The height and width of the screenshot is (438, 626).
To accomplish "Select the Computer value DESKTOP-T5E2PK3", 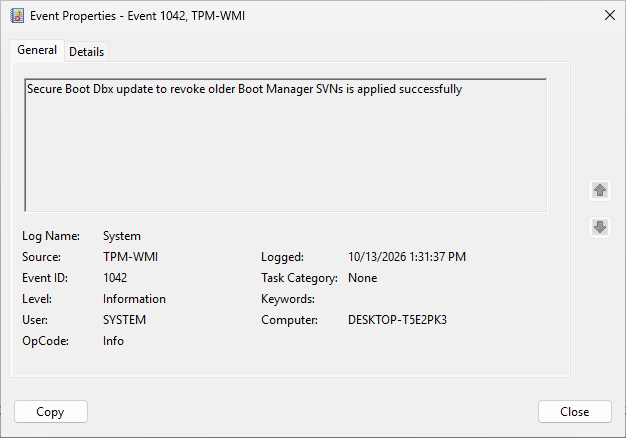I will click(x=397, y=320).
